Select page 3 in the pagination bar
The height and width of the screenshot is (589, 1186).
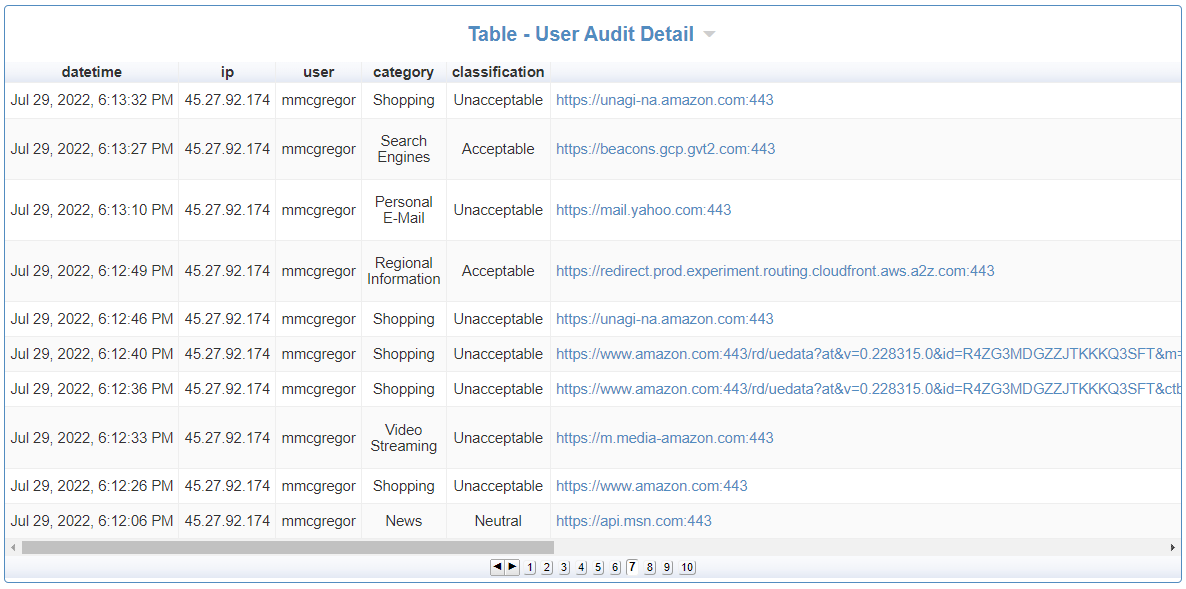coord(563,567)
